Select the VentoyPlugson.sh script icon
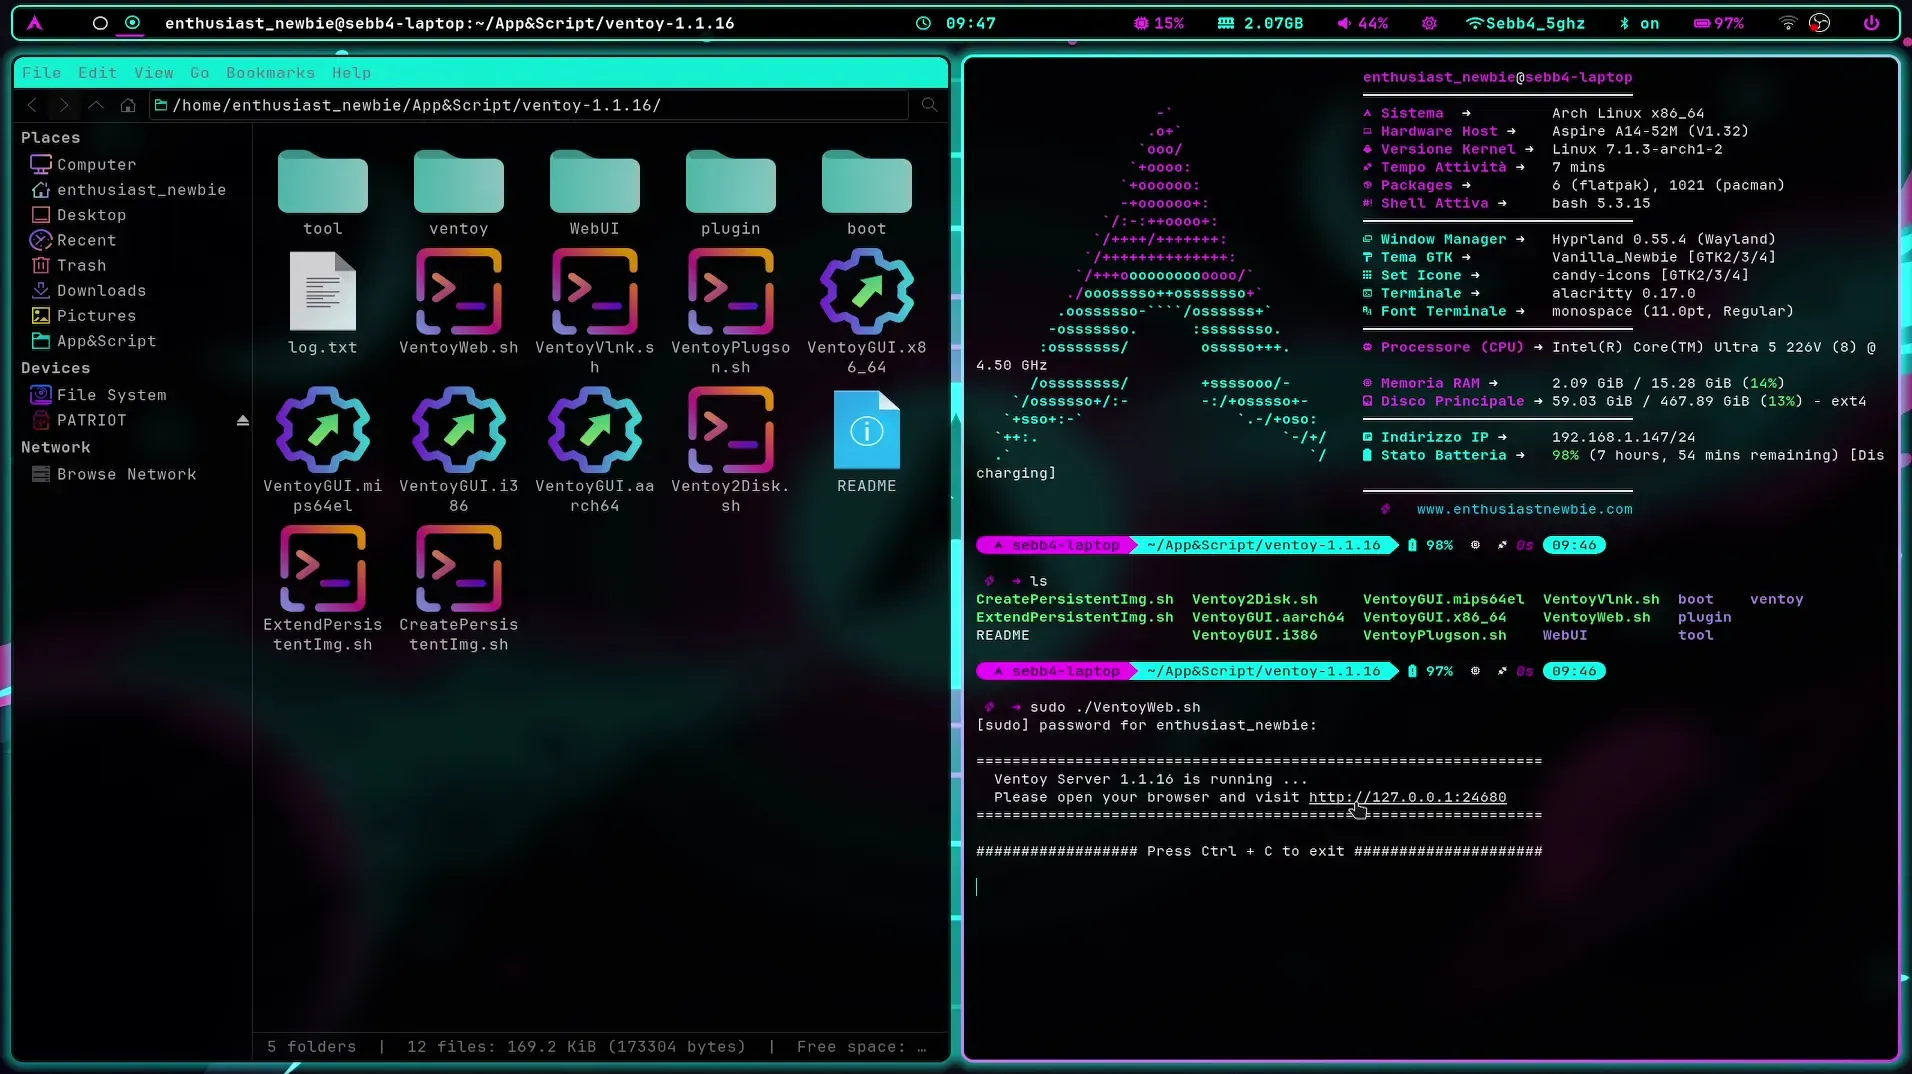 pyautogui.click(x=731, y=291)
